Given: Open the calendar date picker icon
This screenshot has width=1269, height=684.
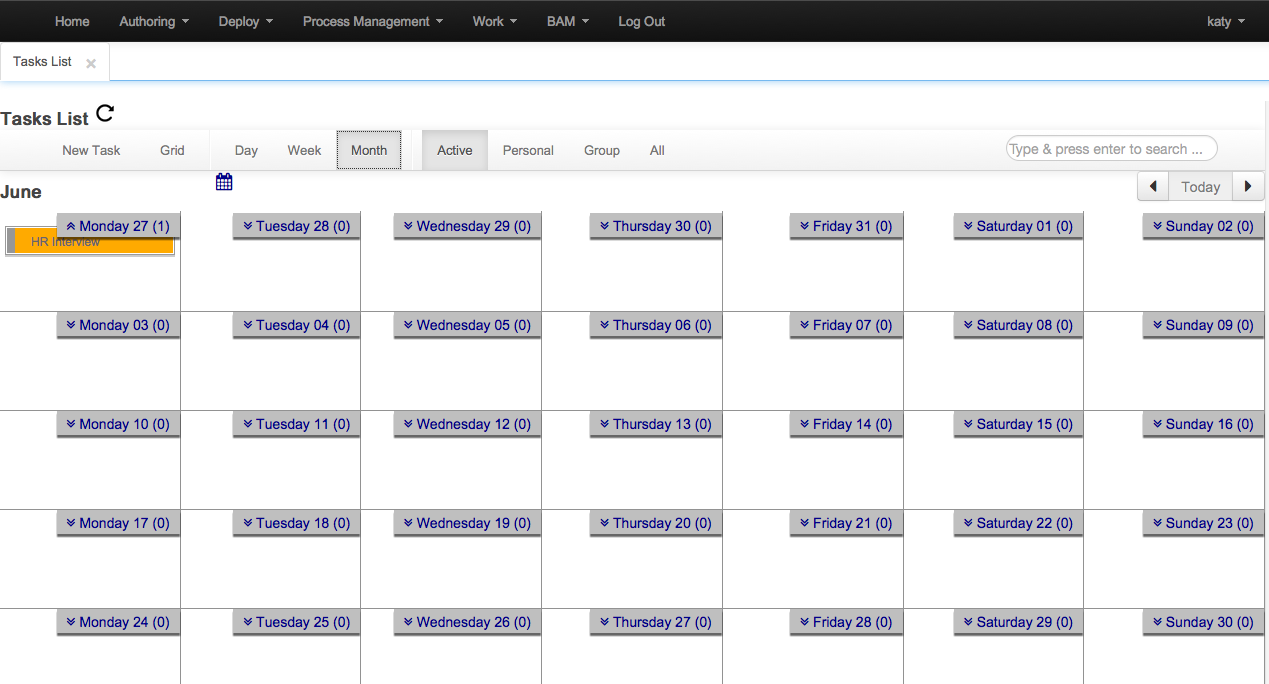Looking at the screenshot, I should pos(224,181).
